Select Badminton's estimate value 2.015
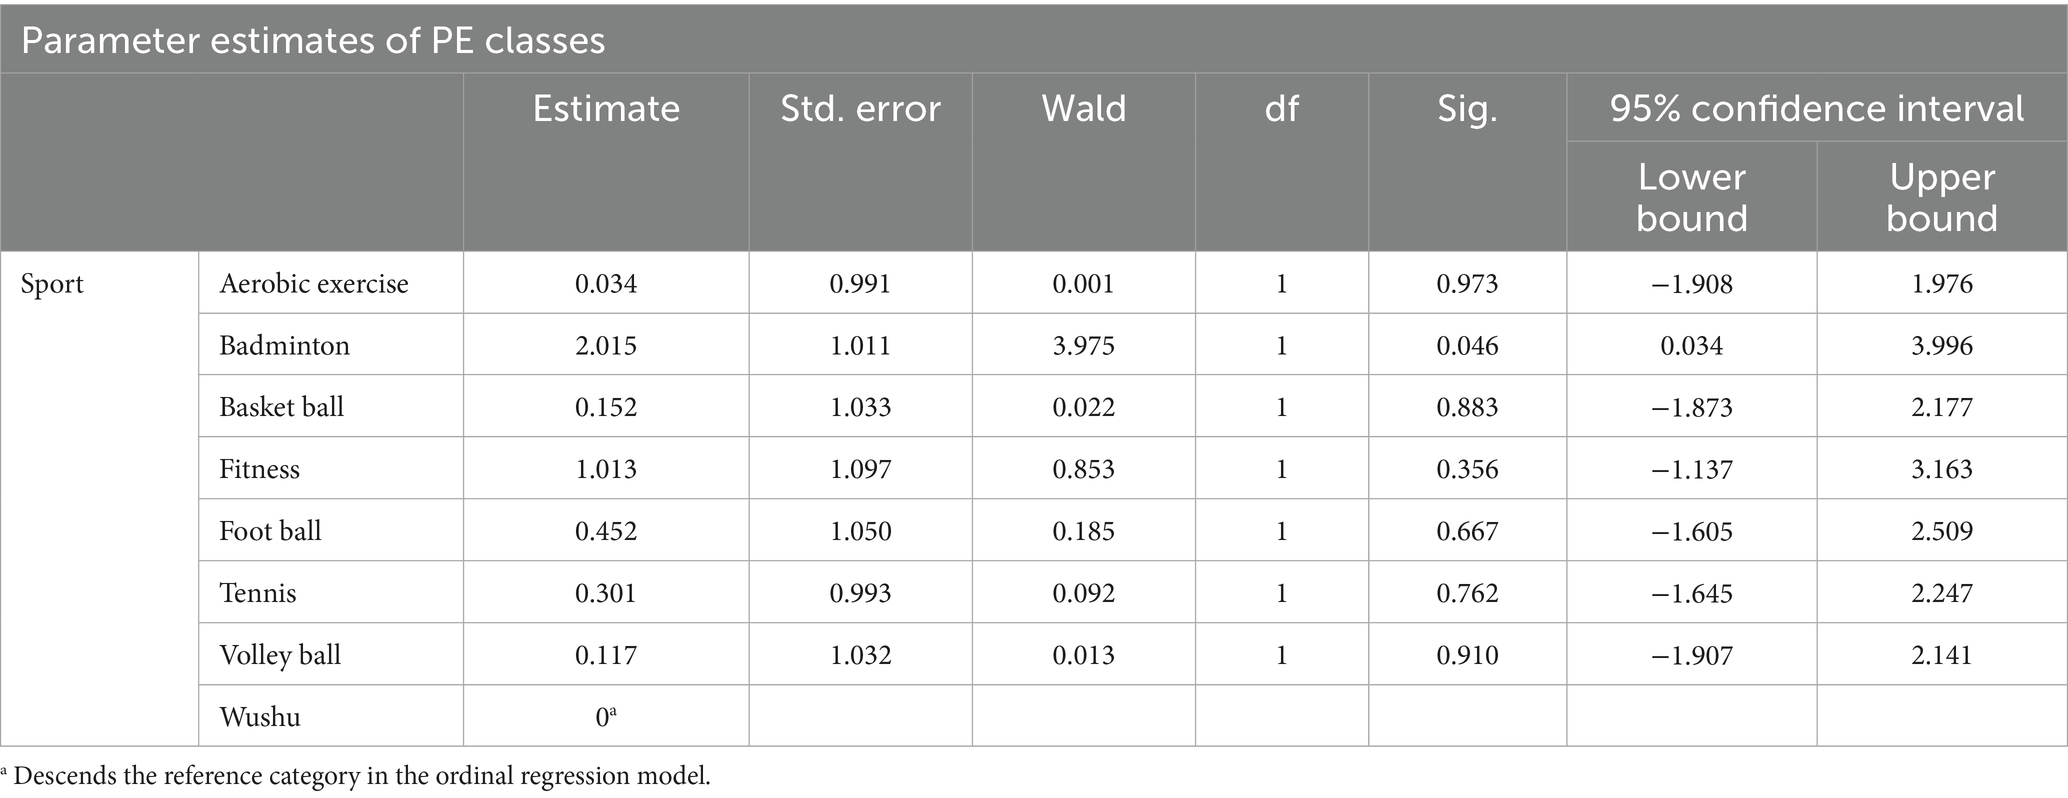 (605, 346)
